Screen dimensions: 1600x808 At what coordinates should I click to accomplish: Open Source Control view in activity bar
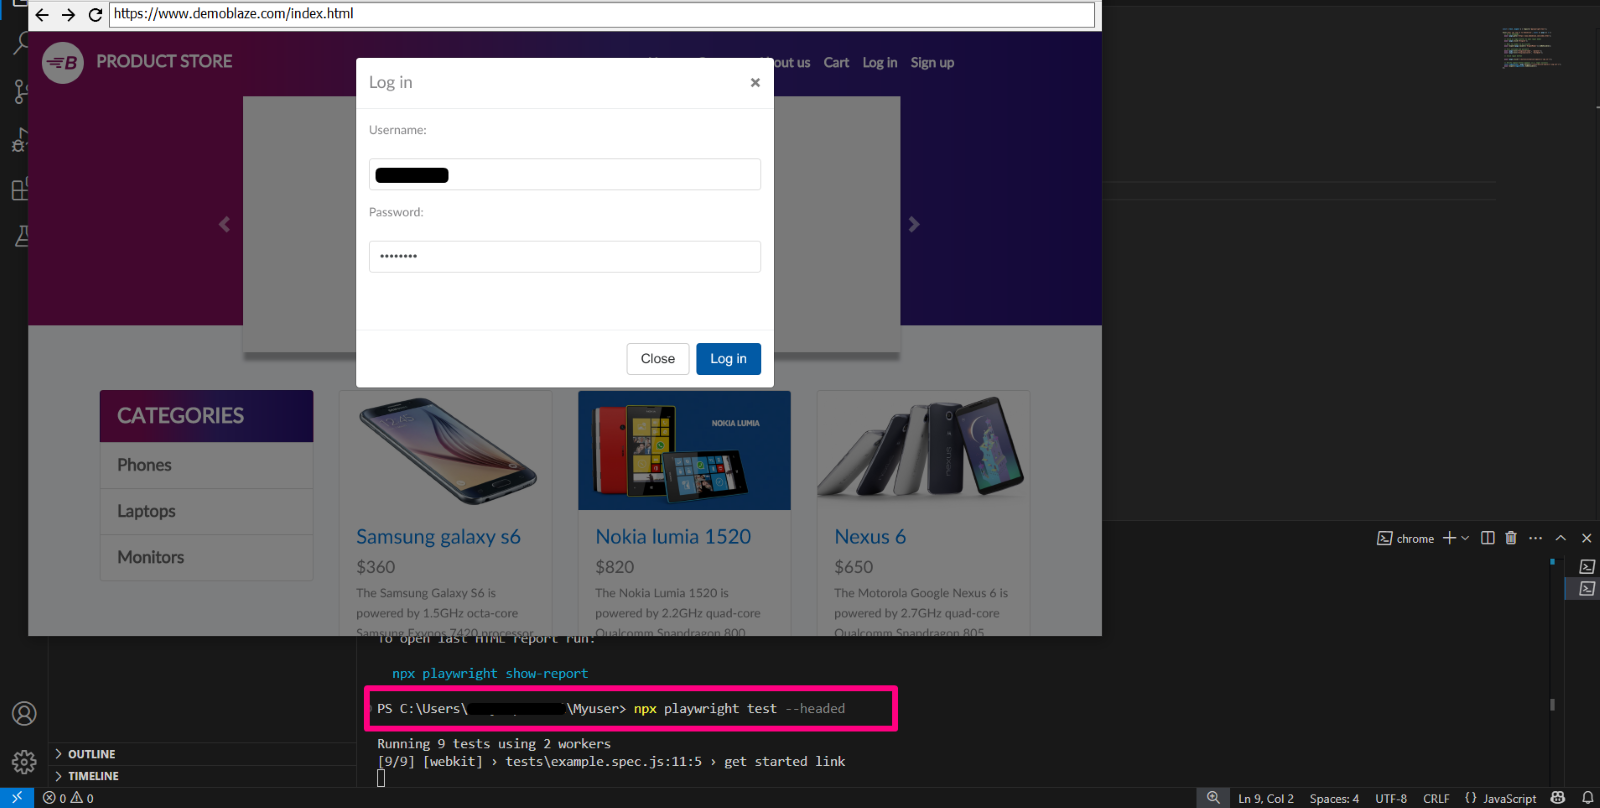point(20,91)
